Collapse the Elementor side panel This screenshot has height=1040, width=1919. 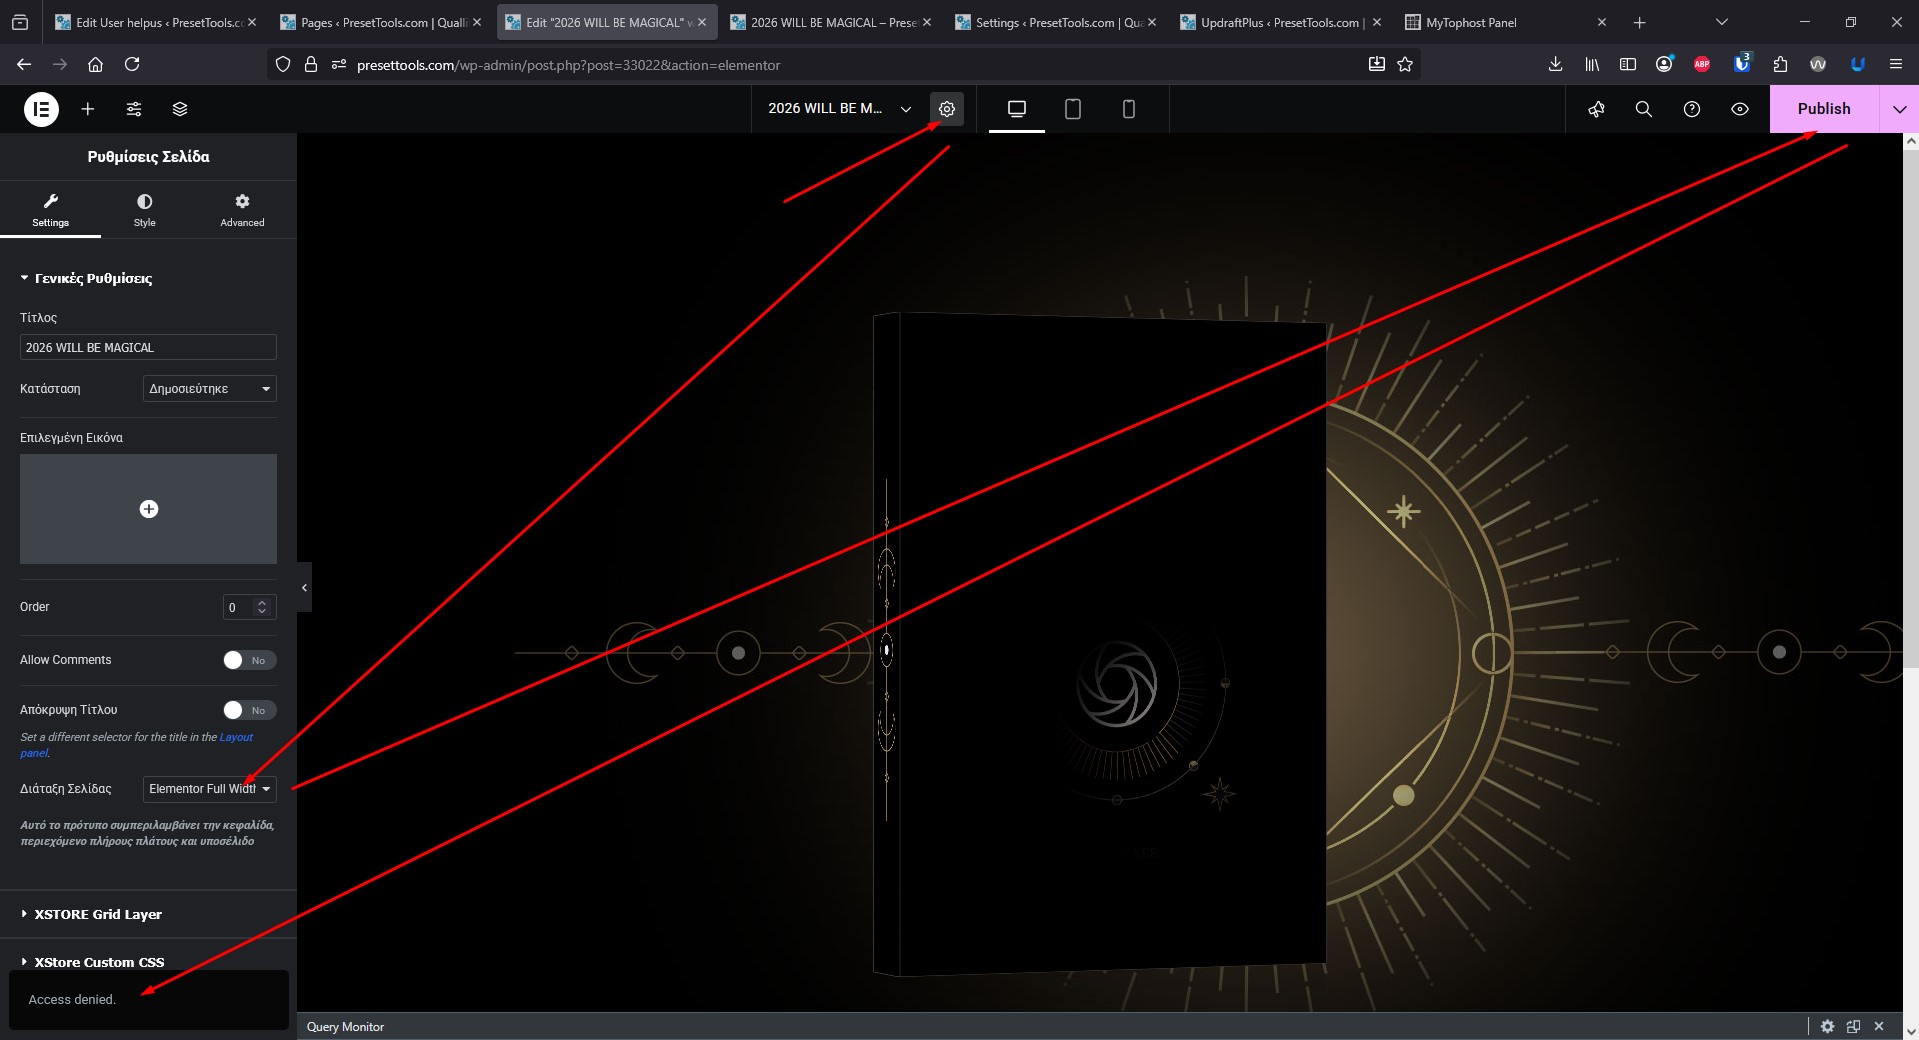304,588
